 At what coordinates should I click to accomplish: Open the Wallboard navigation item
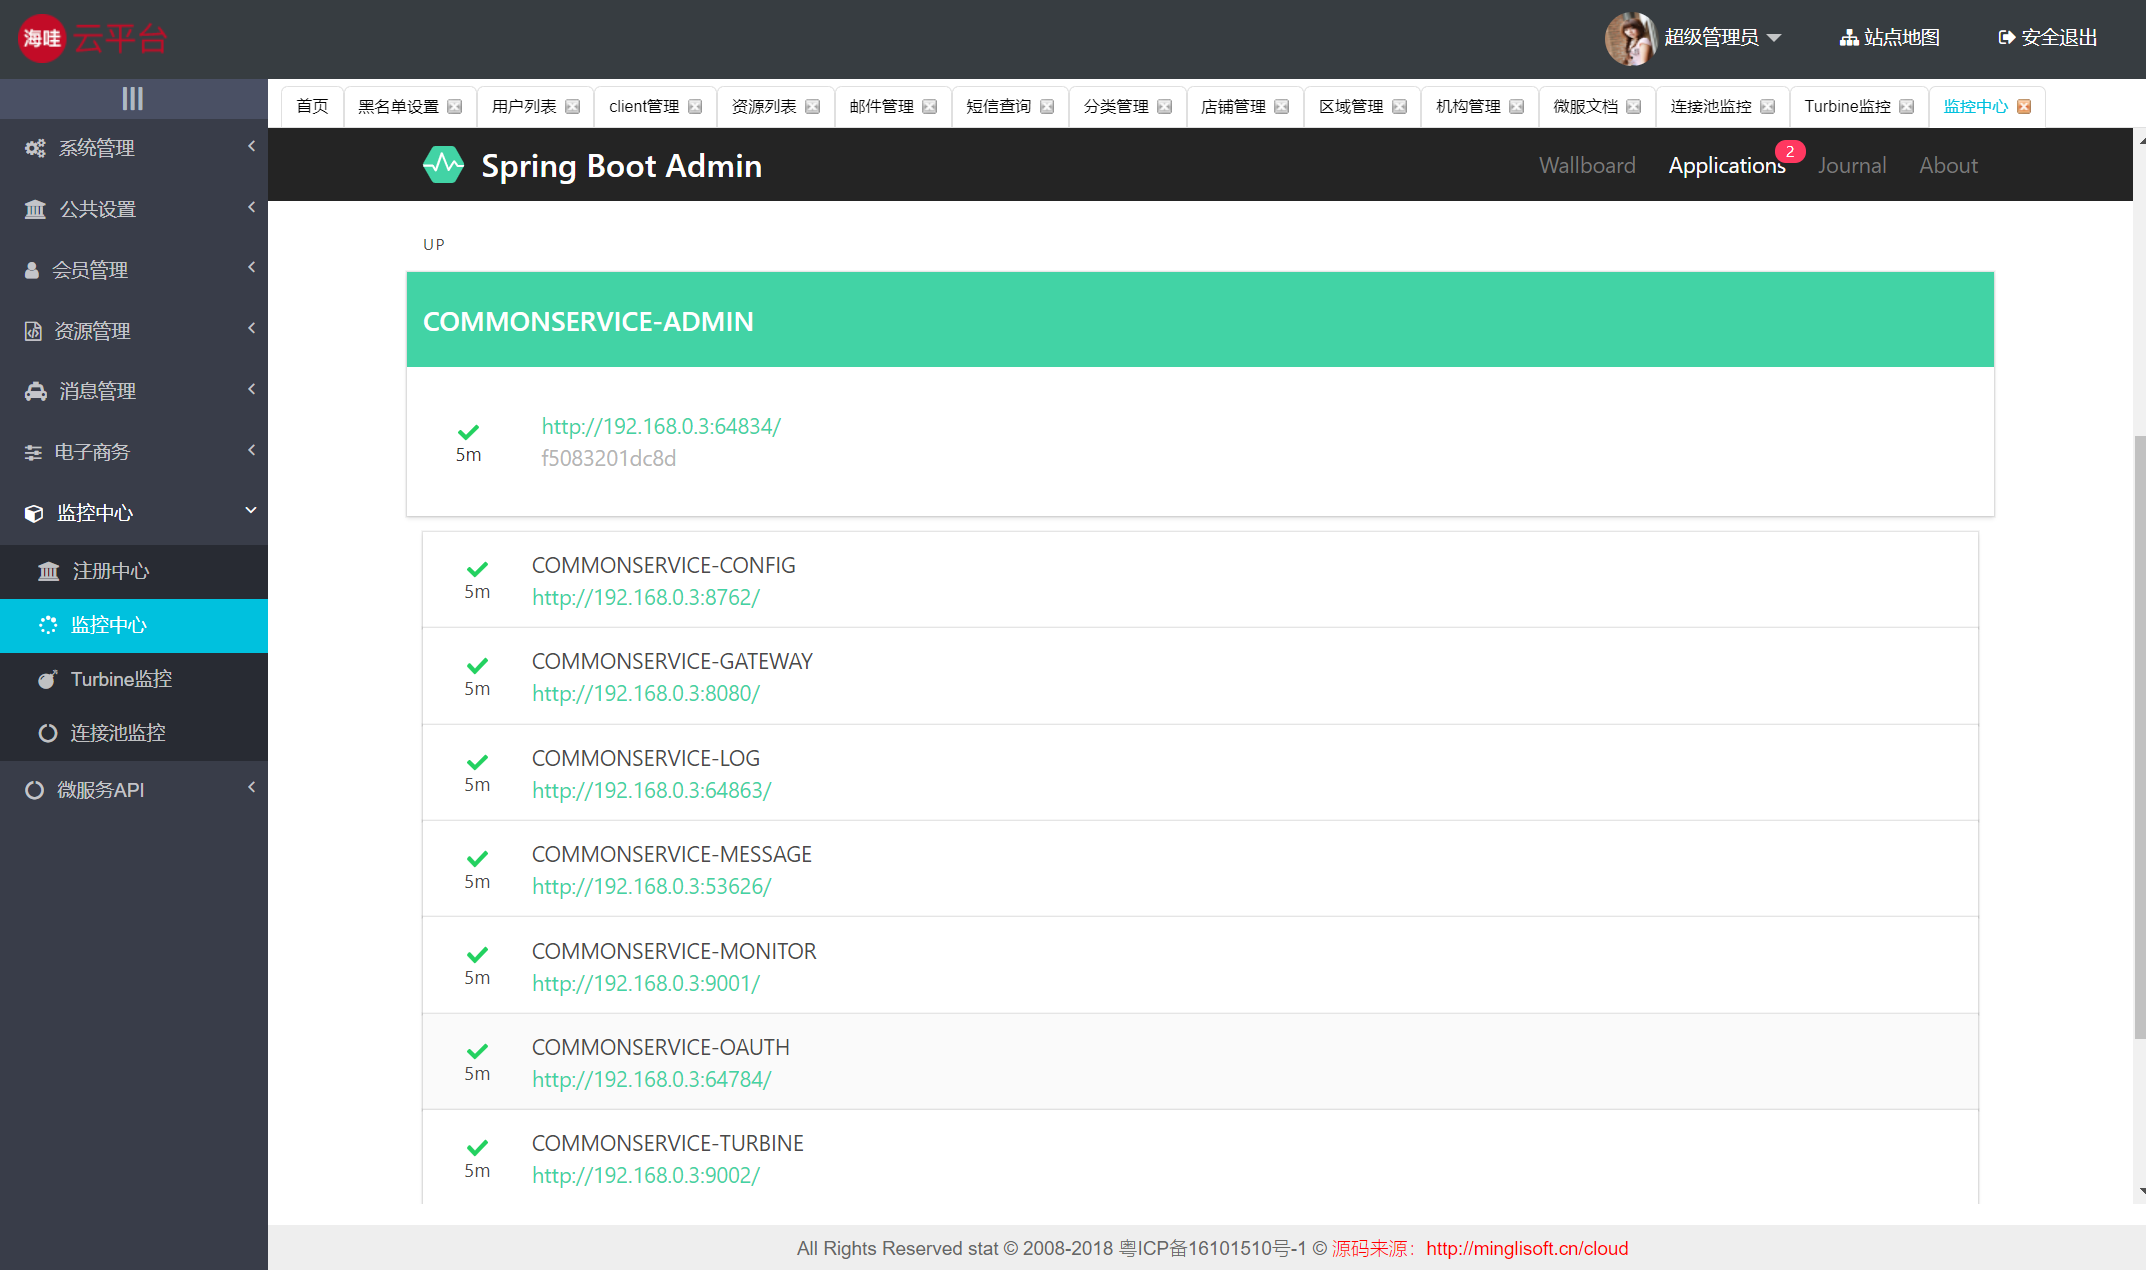click(1587, 165)
